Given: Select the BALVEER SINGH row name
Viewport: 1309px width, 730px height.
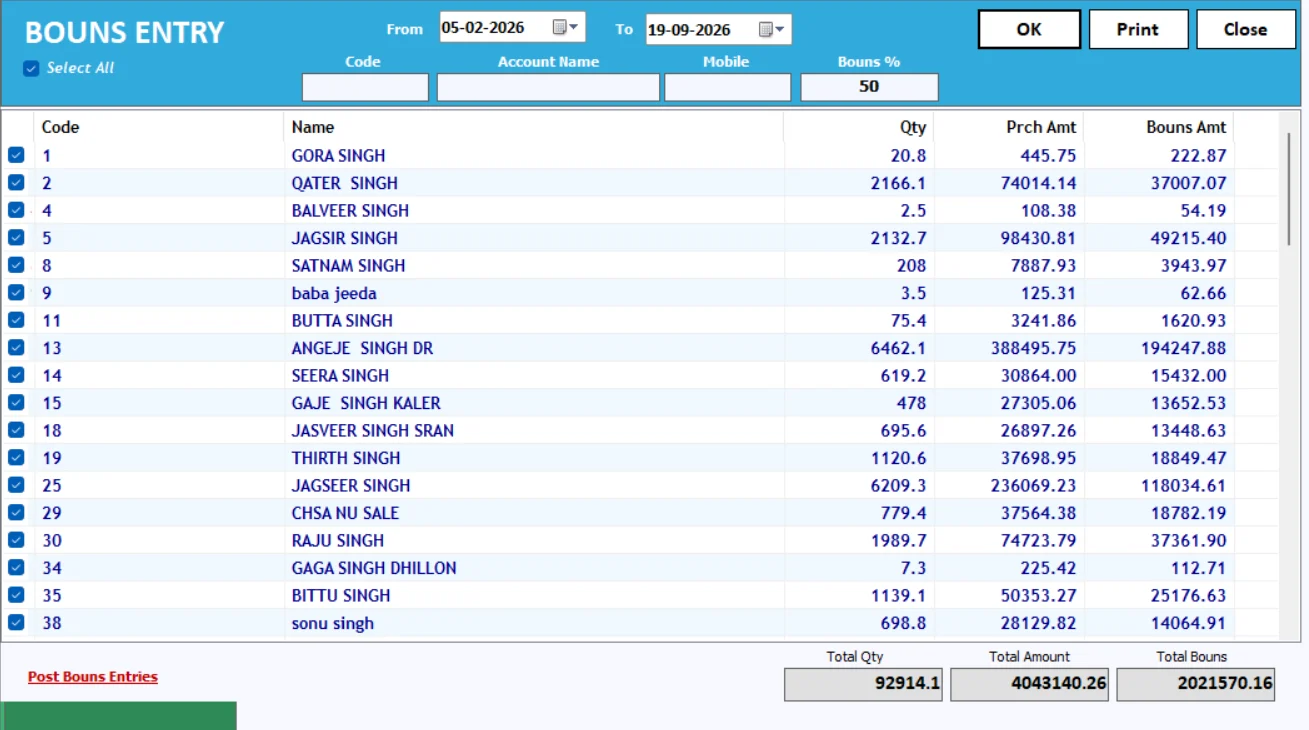Looking at the screenshot, I should [x=350, y=211].
